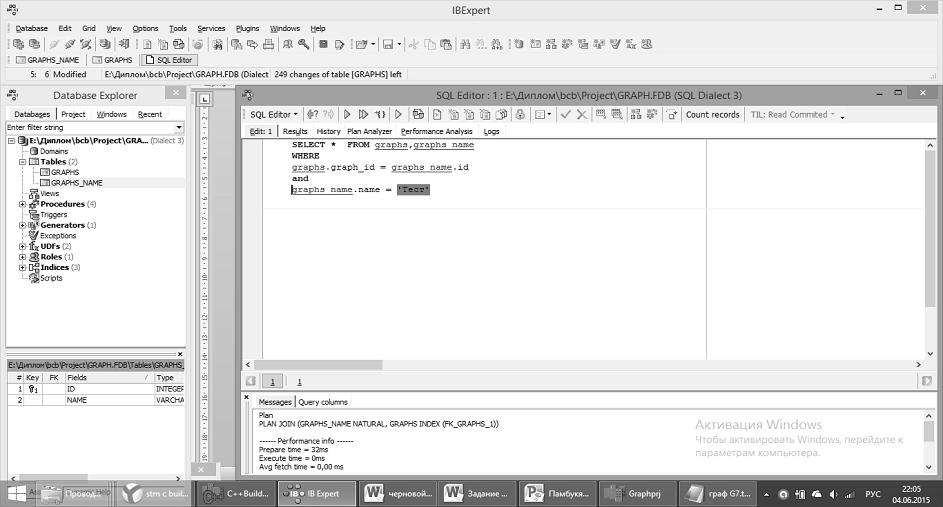Execute the query with the first play icon
Image resolution: width=943 pixels, height=507 pixels.
[x=347, y=114]
